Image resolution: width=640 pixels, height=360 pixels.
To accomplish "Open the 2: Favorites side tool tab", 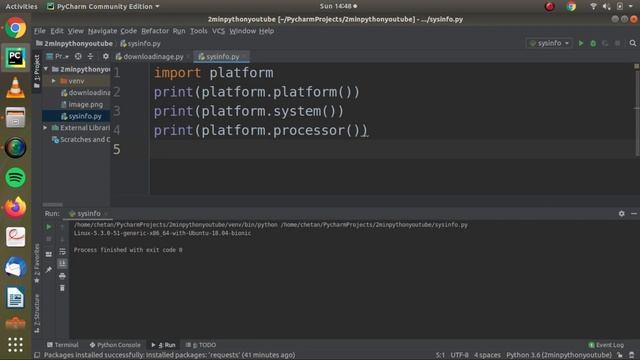I will click(x=37, y=263).
